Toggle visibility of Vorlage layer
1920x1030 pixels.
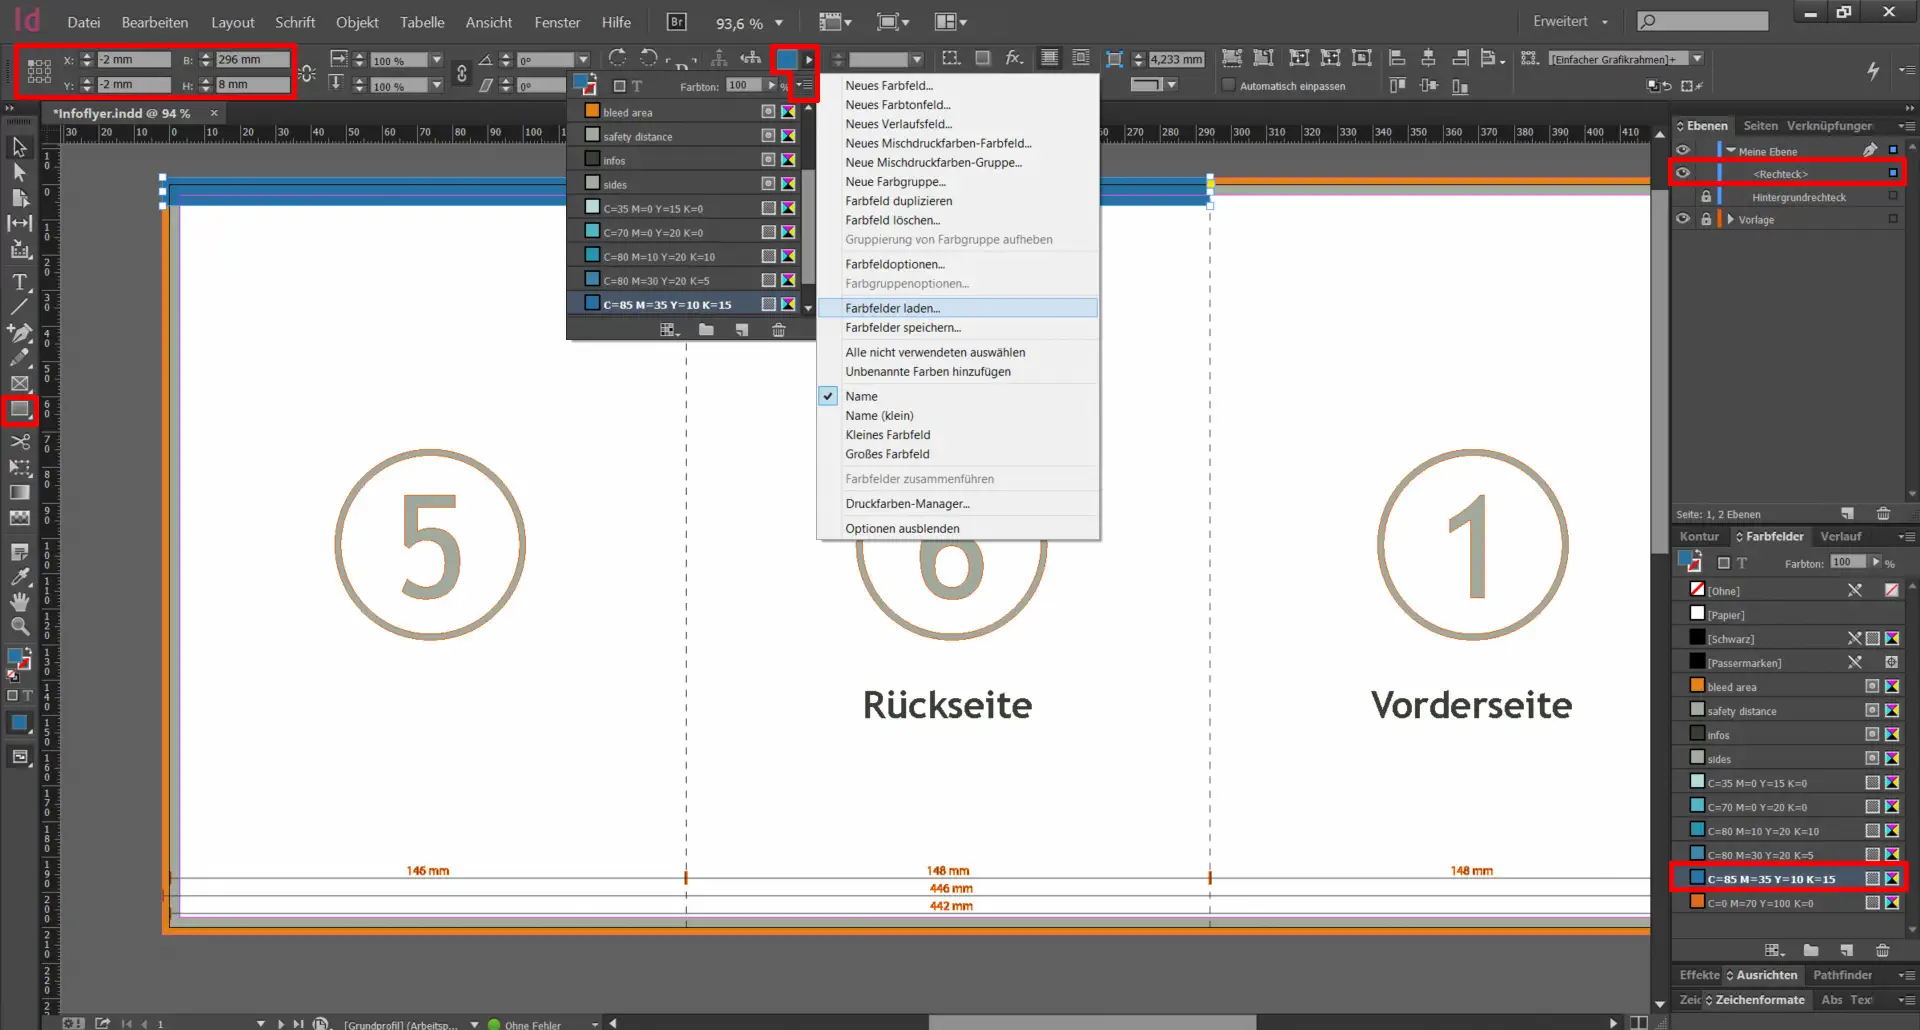coord(1683,219)
